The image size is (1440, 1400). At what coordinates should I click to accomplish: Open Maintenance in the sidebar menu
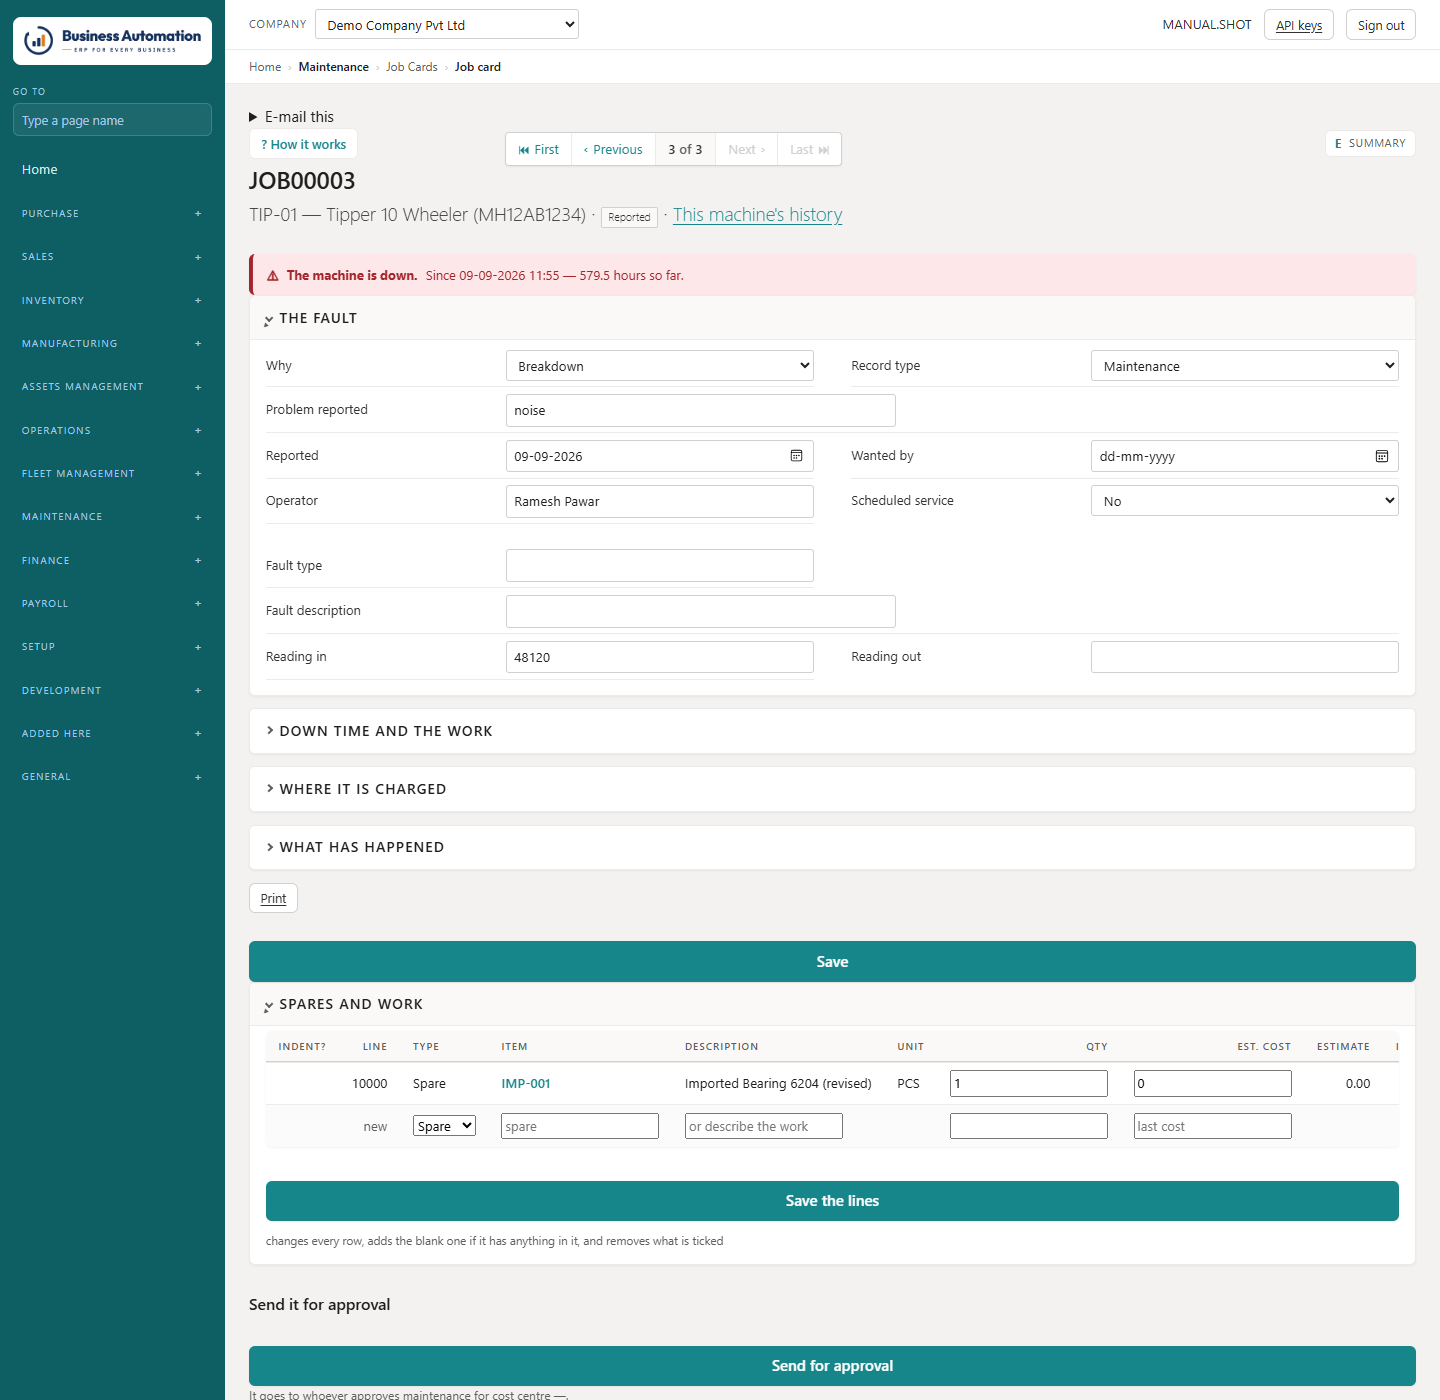tap(62, 517)
